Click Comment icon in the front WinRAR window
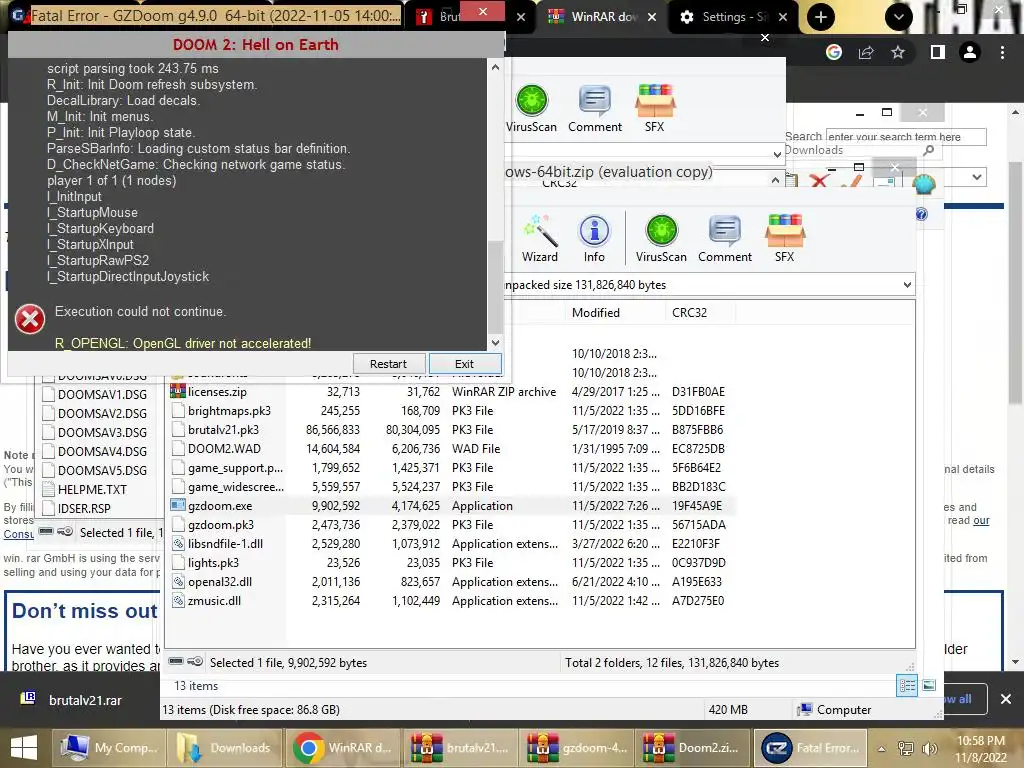The width and height of the screenshot is (1024, 768). click(725, 238)
